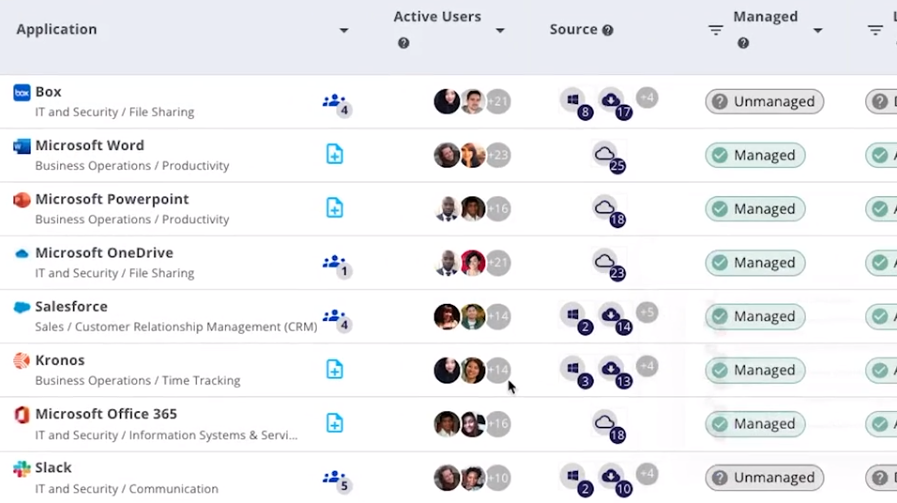Click the Kronos cloud download source icon

613,371
